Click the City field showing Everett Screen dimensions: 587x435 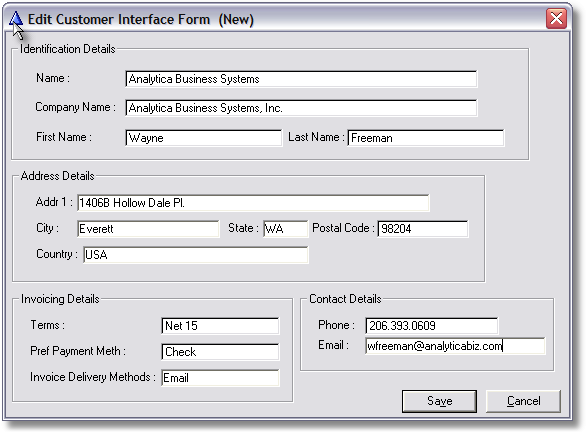(x=148, y=229)
